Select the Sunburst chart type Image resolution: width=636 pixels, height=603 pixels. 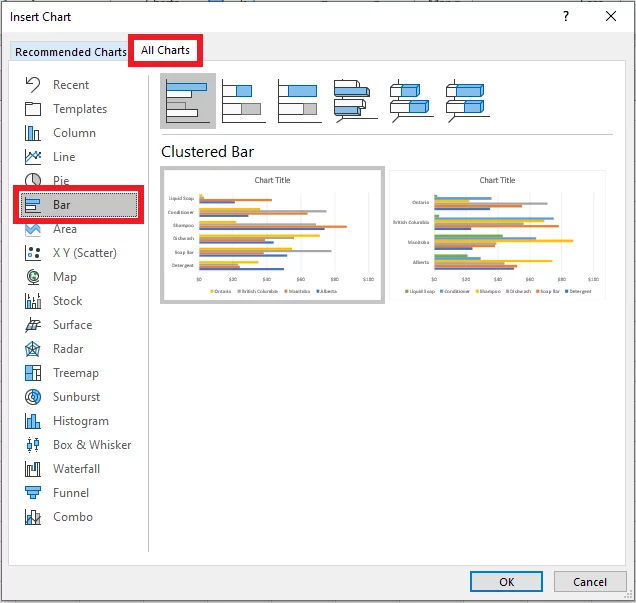click(x=76, y=397)
